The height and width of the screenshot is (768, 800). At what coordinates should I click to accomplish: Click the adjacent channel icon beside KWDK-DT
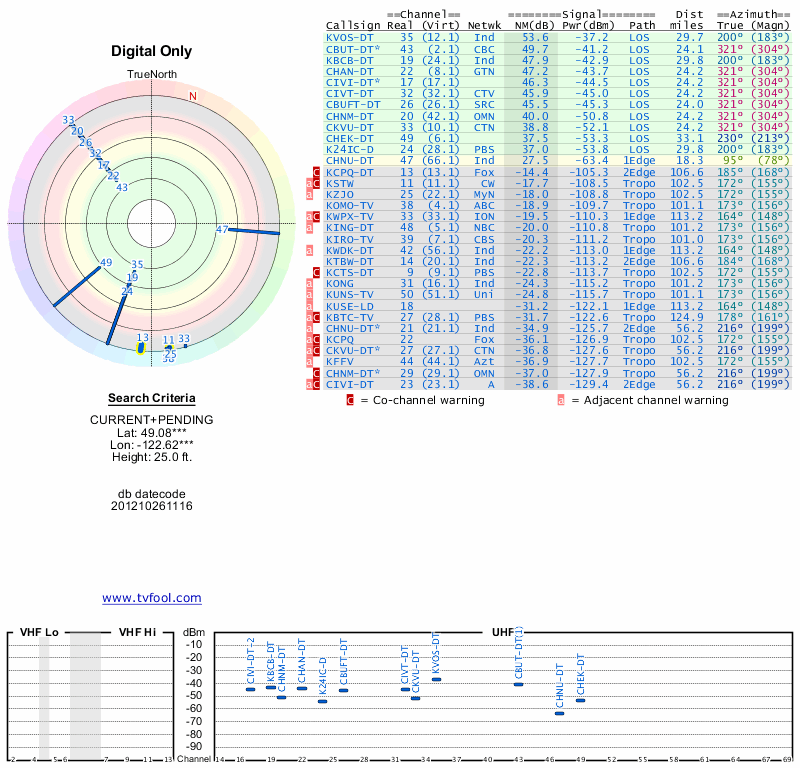[x=310, y=250]
